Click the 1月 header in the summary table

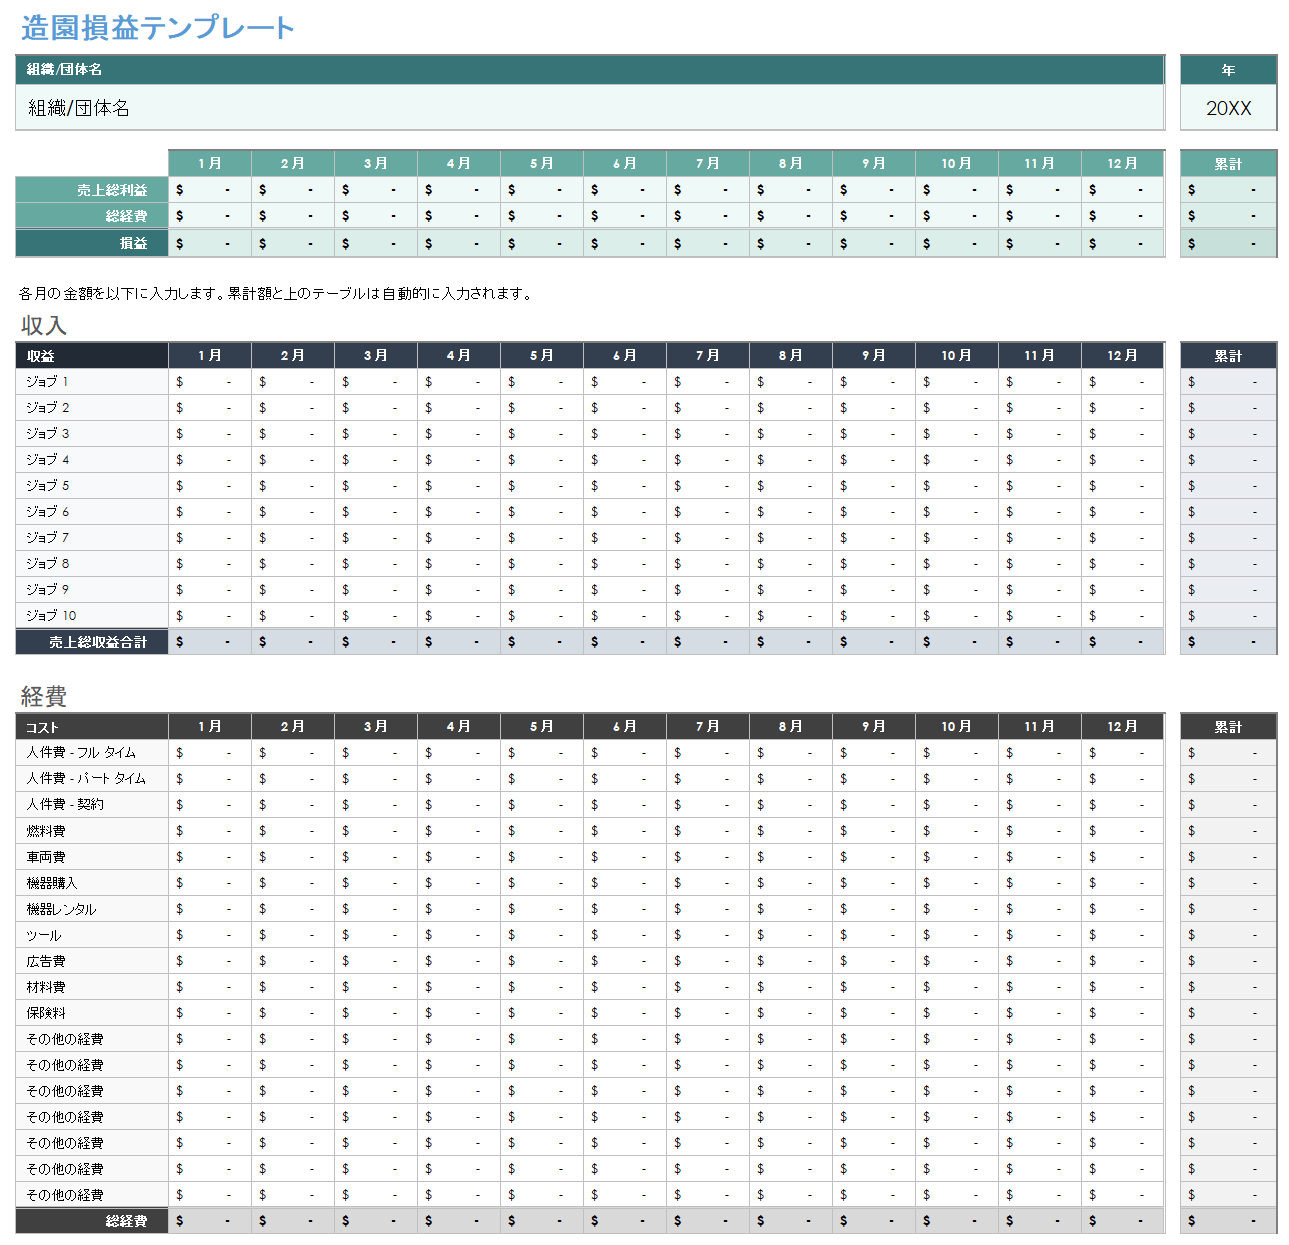click(210, 163)
